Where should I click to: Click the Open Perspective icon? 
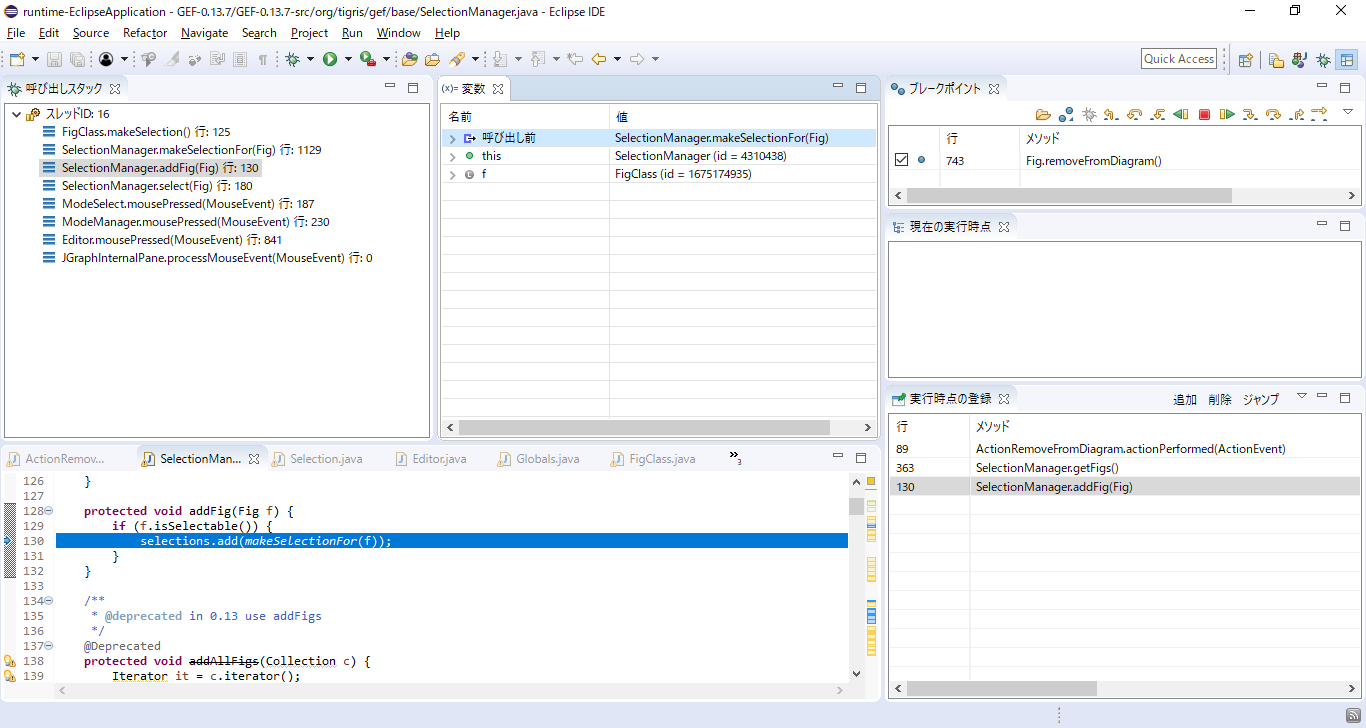click(1246, 60)
